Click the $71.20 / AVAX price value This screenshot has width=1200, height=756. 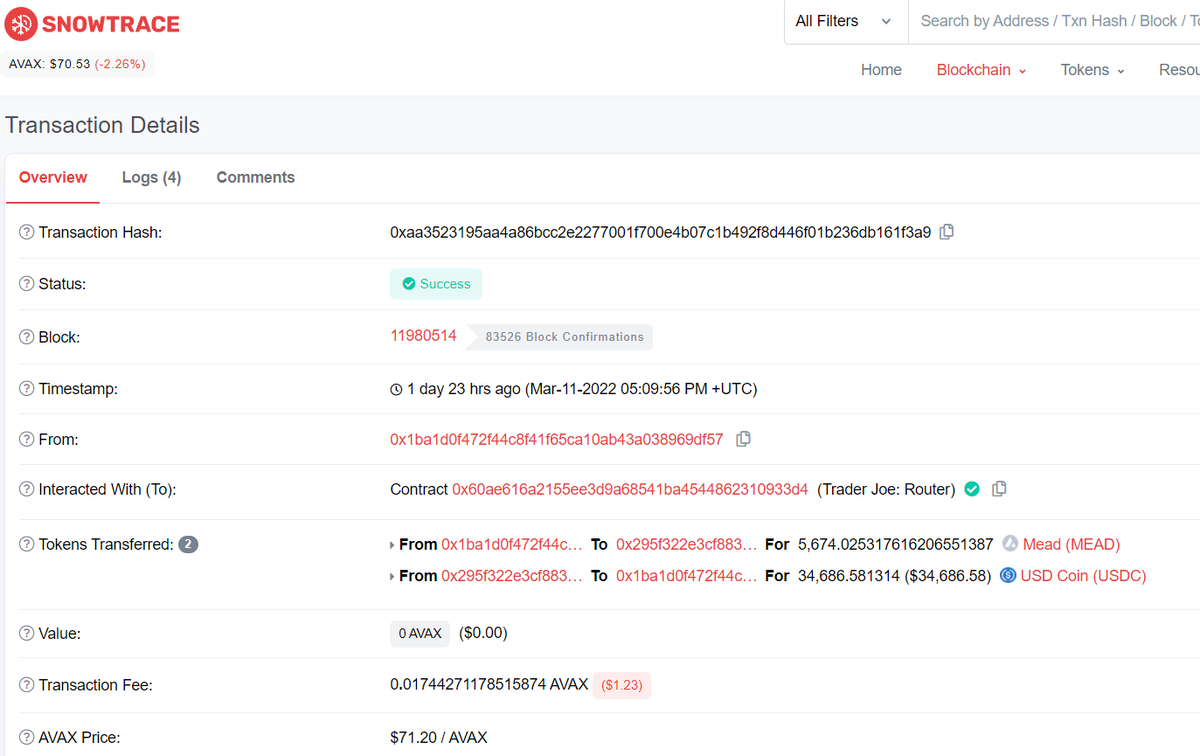point(438,738)
